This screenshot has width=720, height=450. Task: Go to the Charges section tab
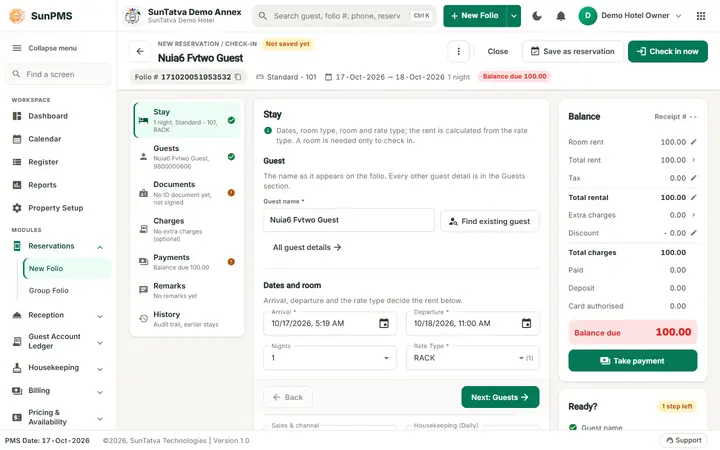pos(187,229)
